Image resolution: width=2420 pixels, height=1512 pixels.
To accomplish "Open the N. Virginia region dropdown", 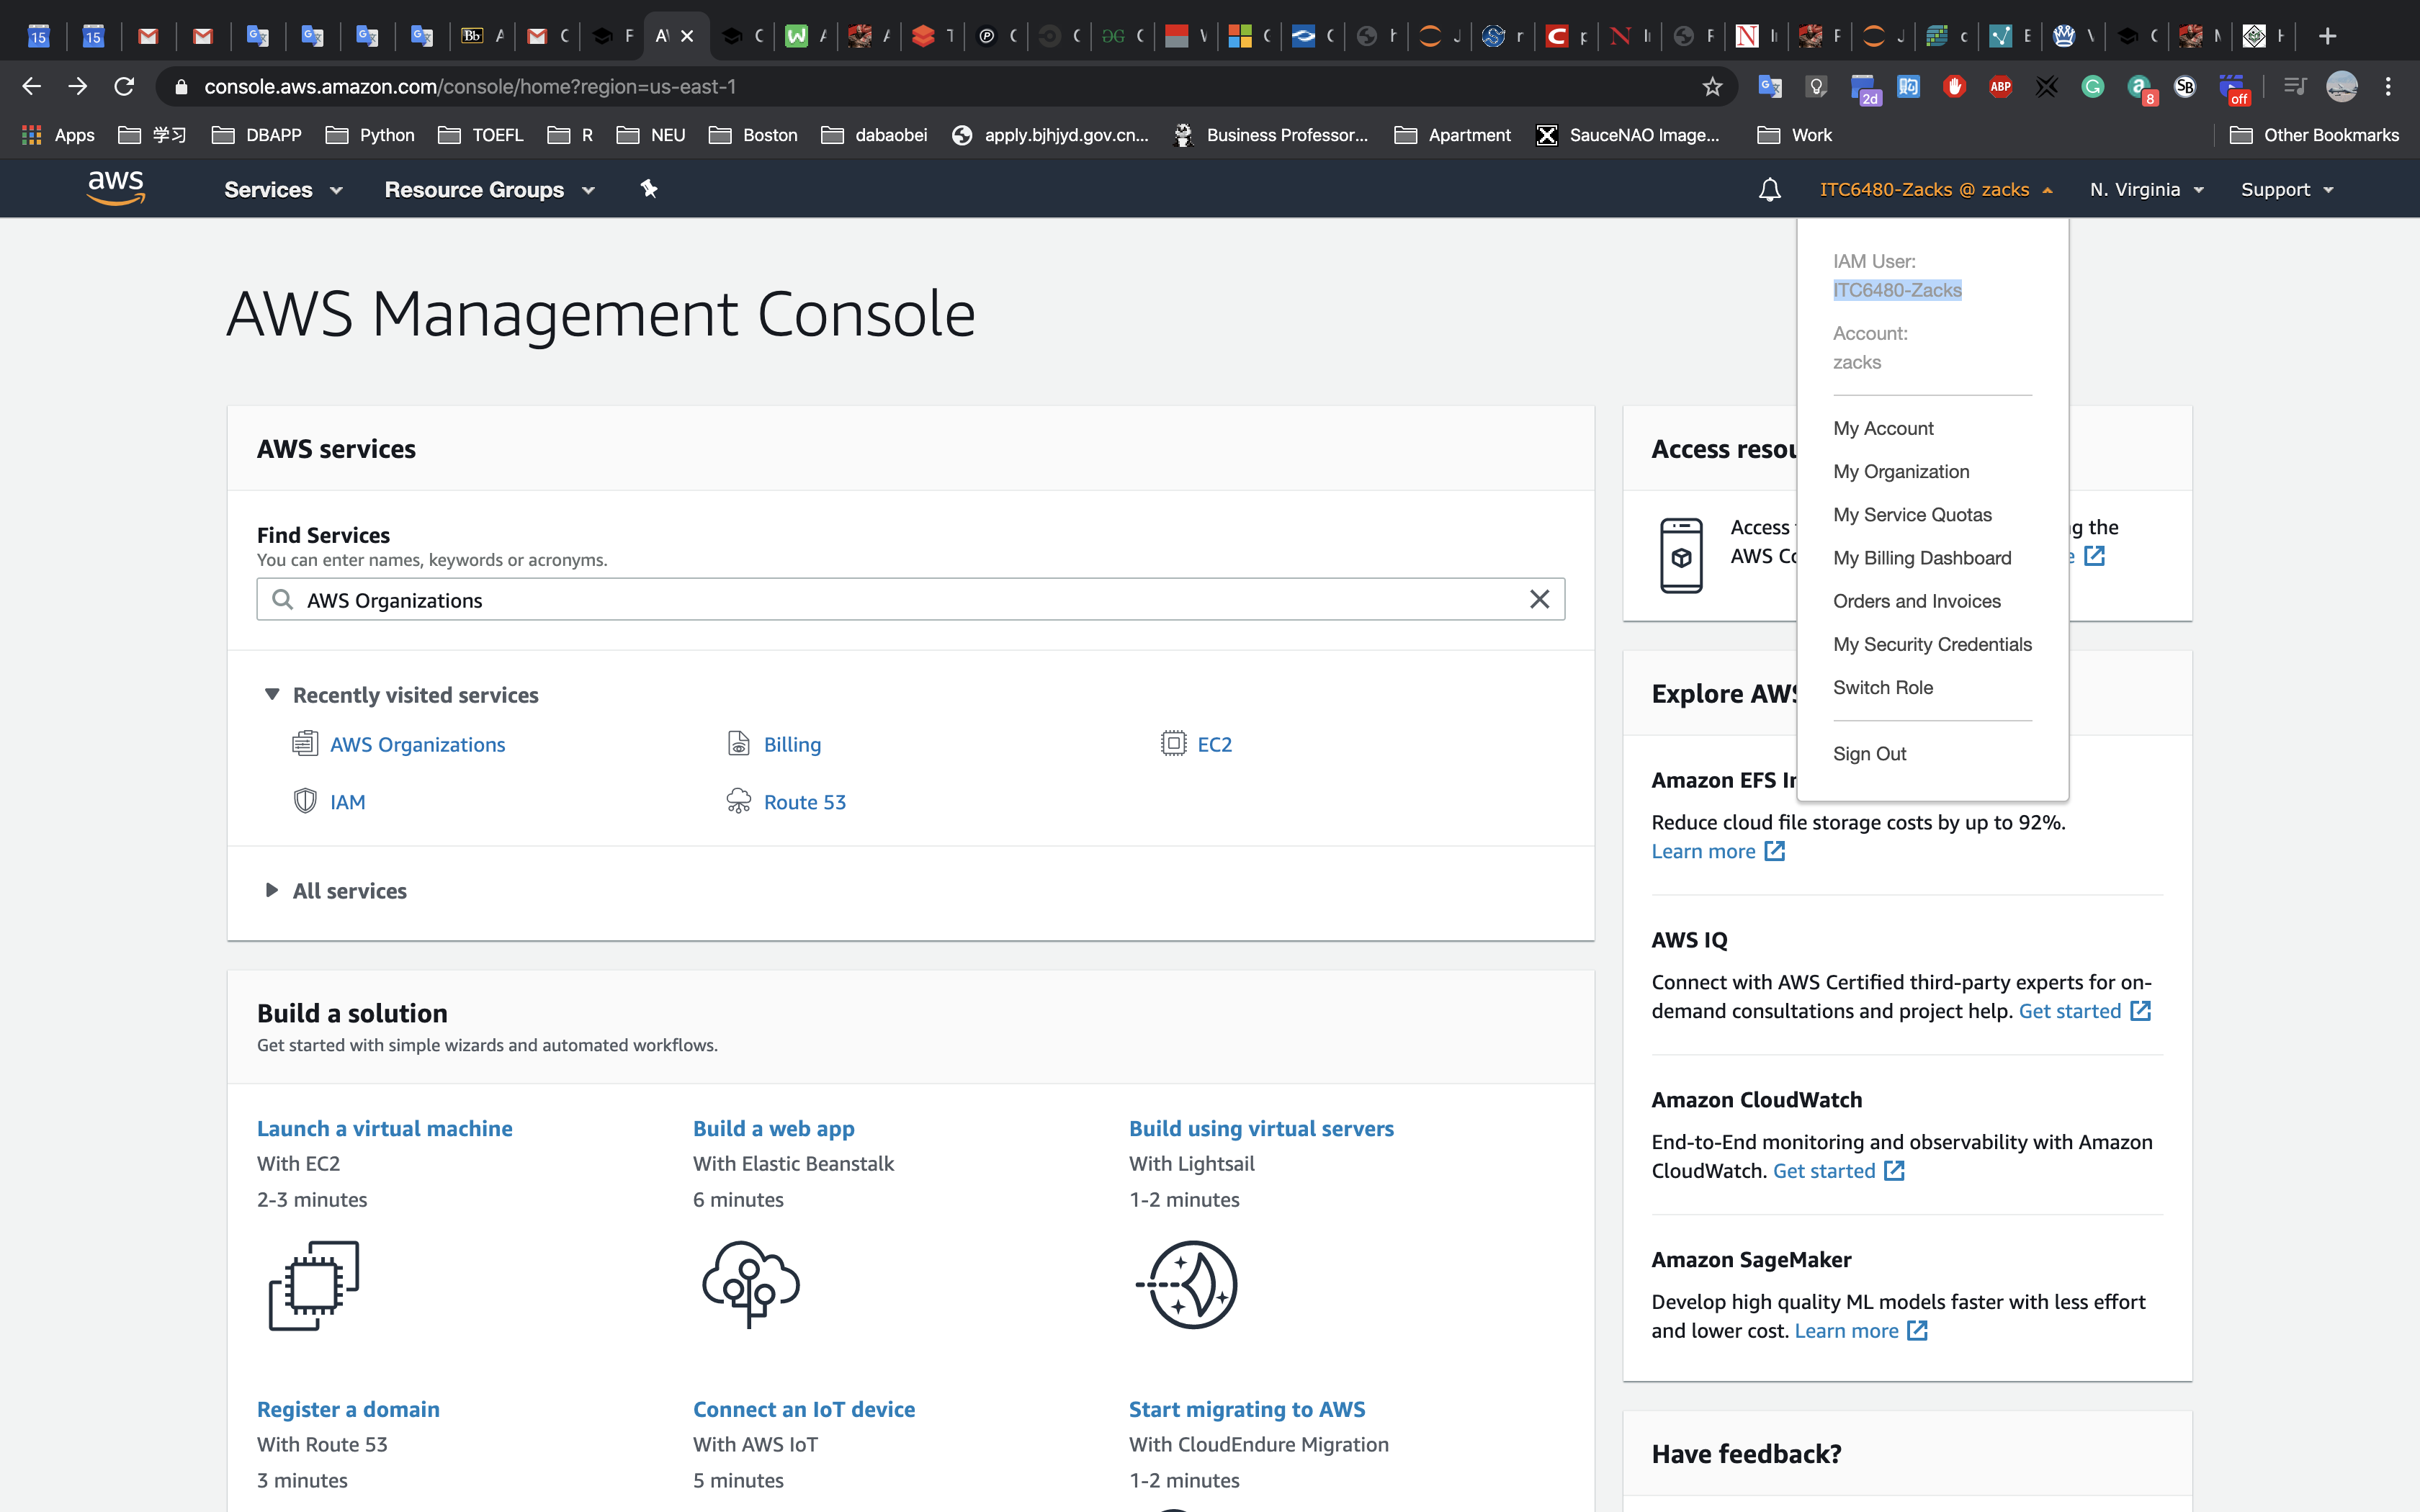I will click(2145, 190).
